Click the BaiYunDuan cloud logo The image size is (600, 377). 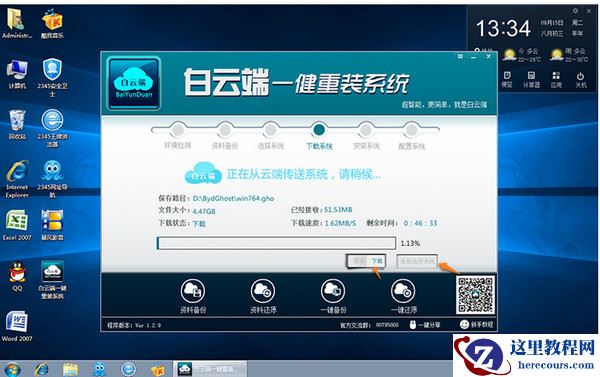click(x=134, y=83)
